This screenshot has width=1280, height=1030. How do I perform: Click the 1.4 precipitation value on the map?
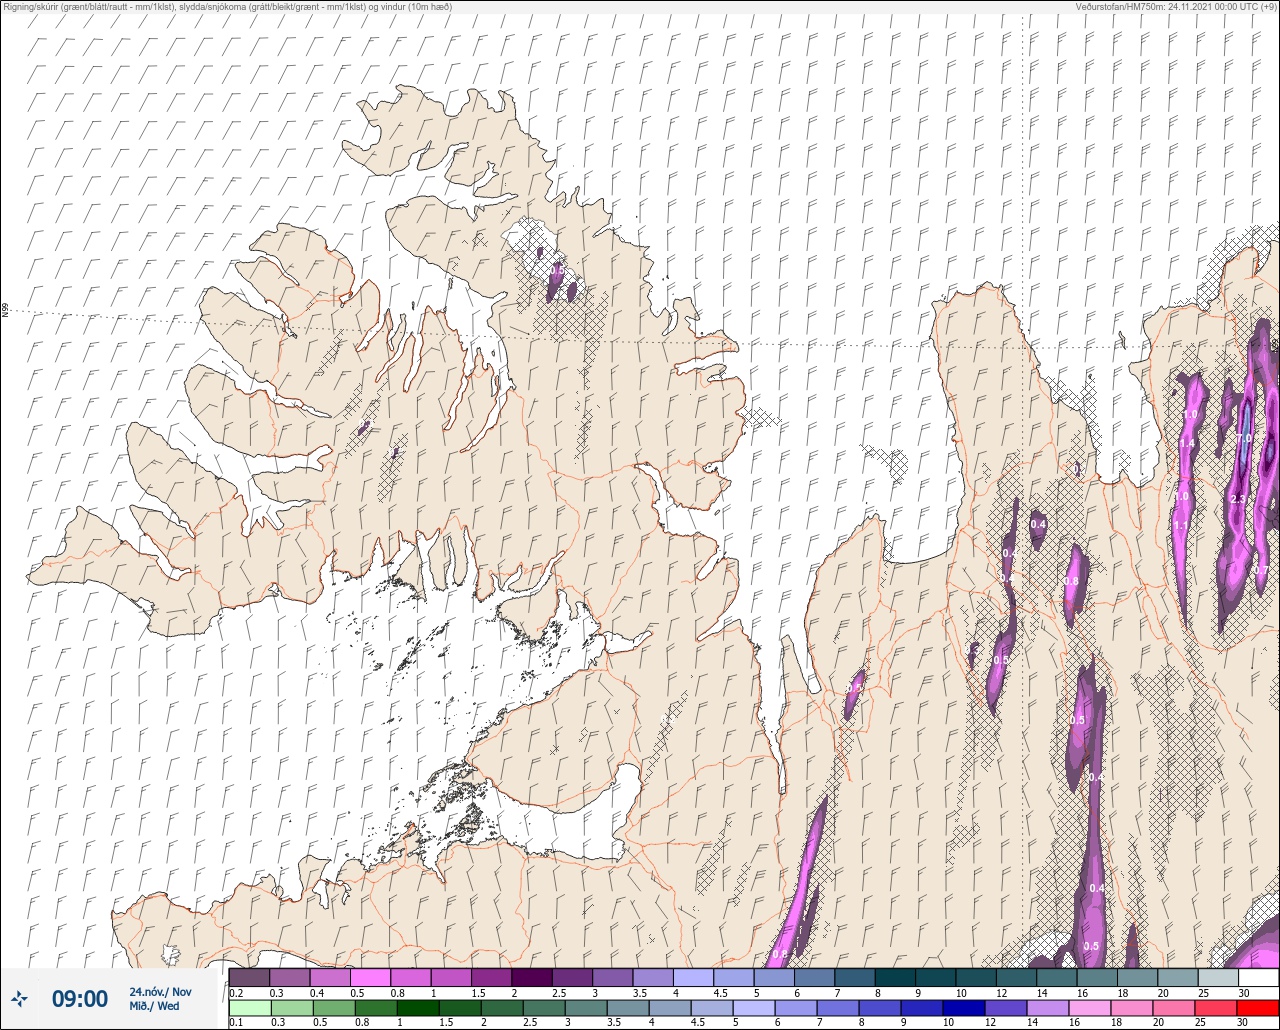tap(1187, 443)
